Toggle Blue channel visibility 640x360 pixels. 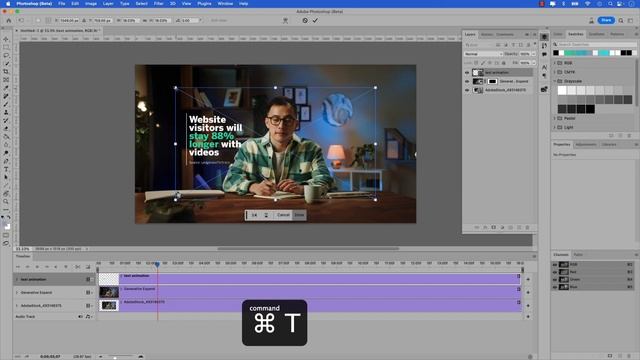(x=555, y=287)
